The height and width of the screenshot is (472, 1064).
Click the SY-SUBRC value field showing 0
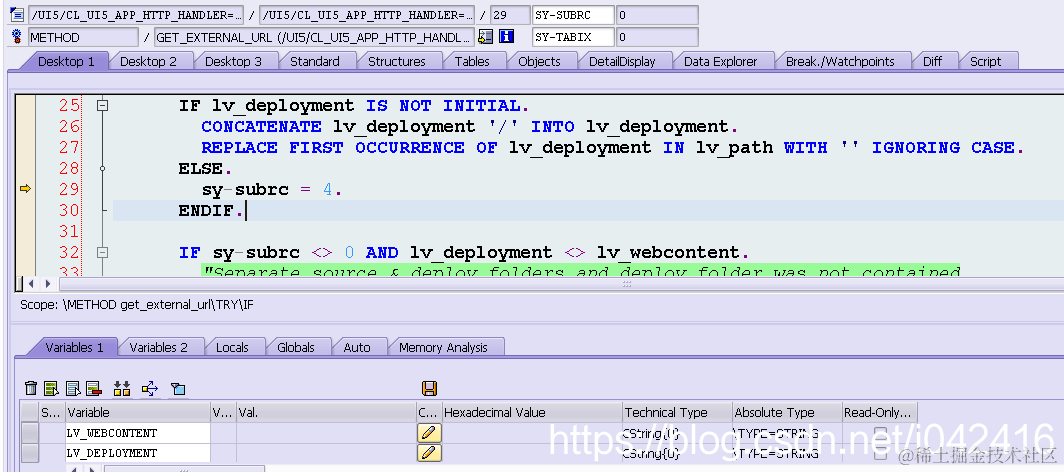(657, 15)
